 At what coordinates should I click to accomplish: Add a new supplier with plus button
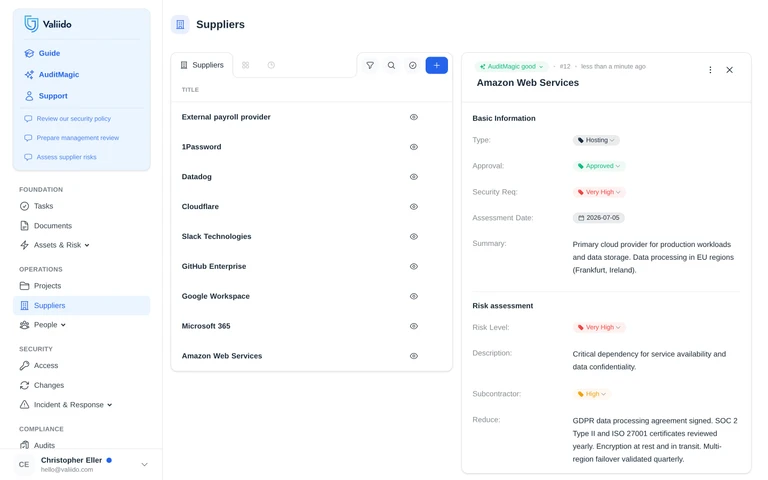pos(436,65)
